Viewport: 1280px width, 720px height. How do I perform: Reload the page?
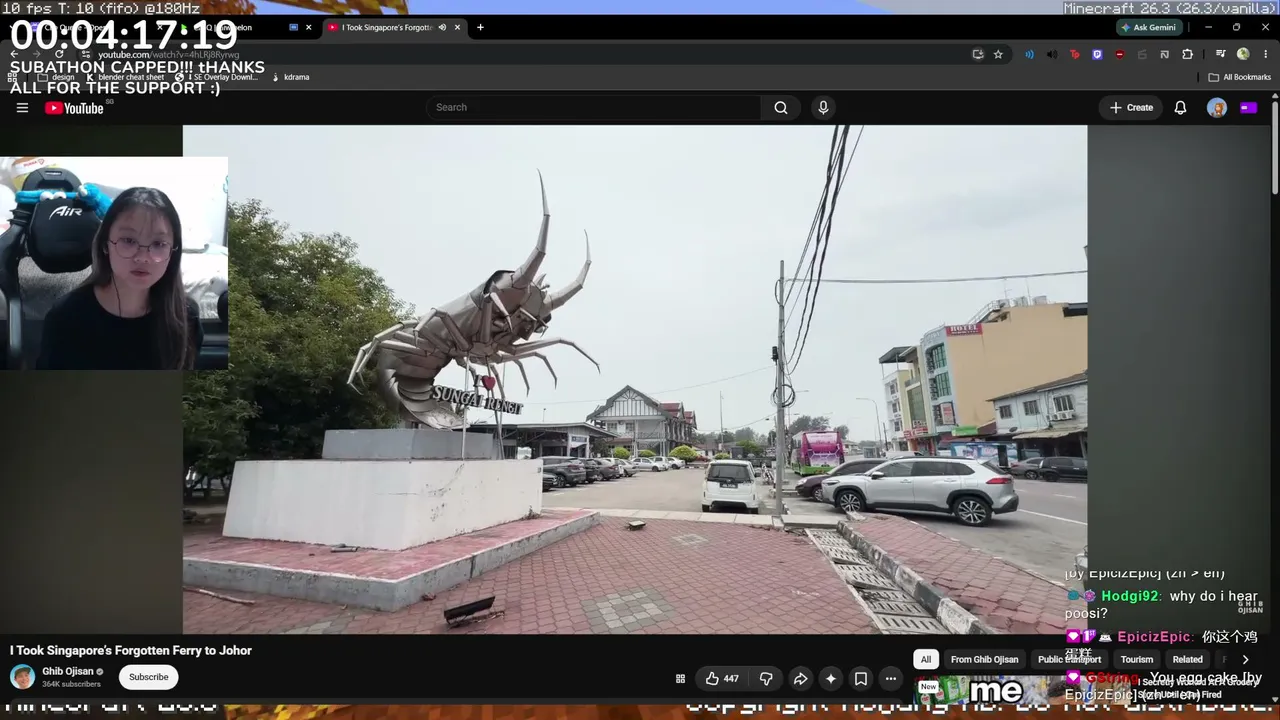coord(59,54)
